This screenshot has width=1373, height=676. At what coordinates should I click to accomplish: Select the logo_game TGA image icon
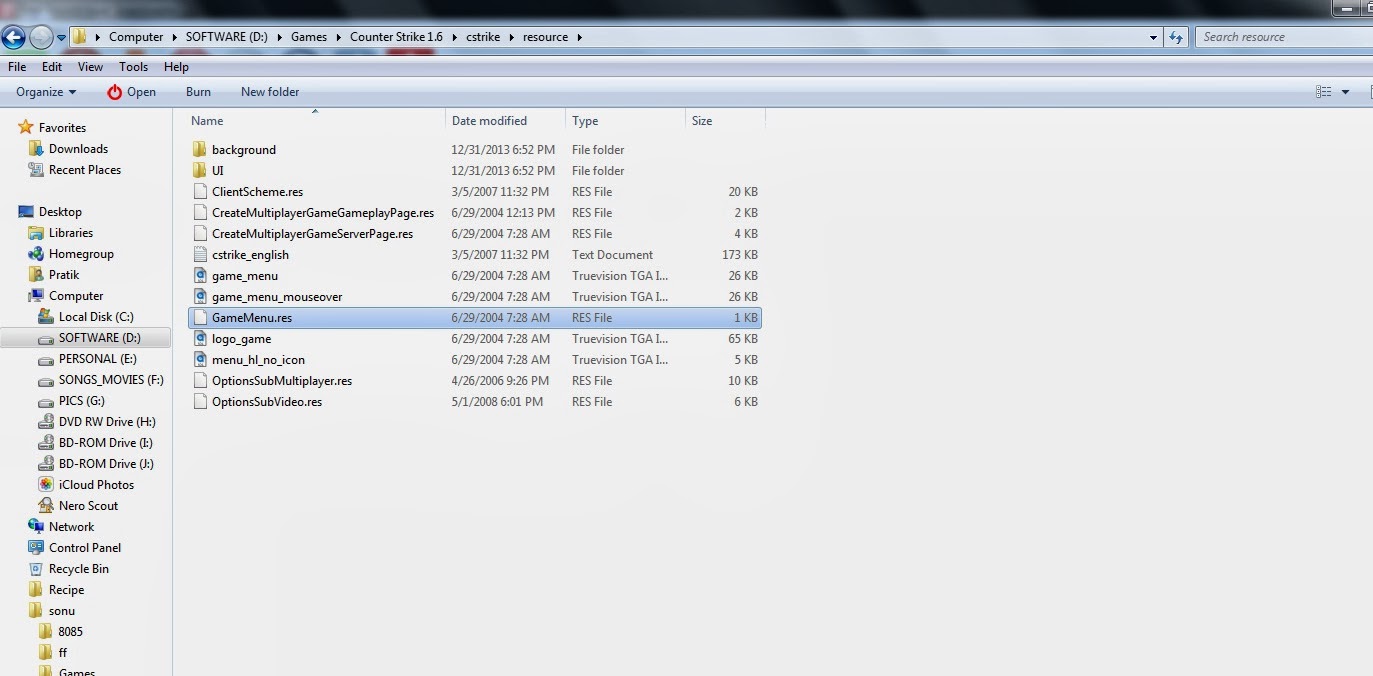[x=199, y=339]
